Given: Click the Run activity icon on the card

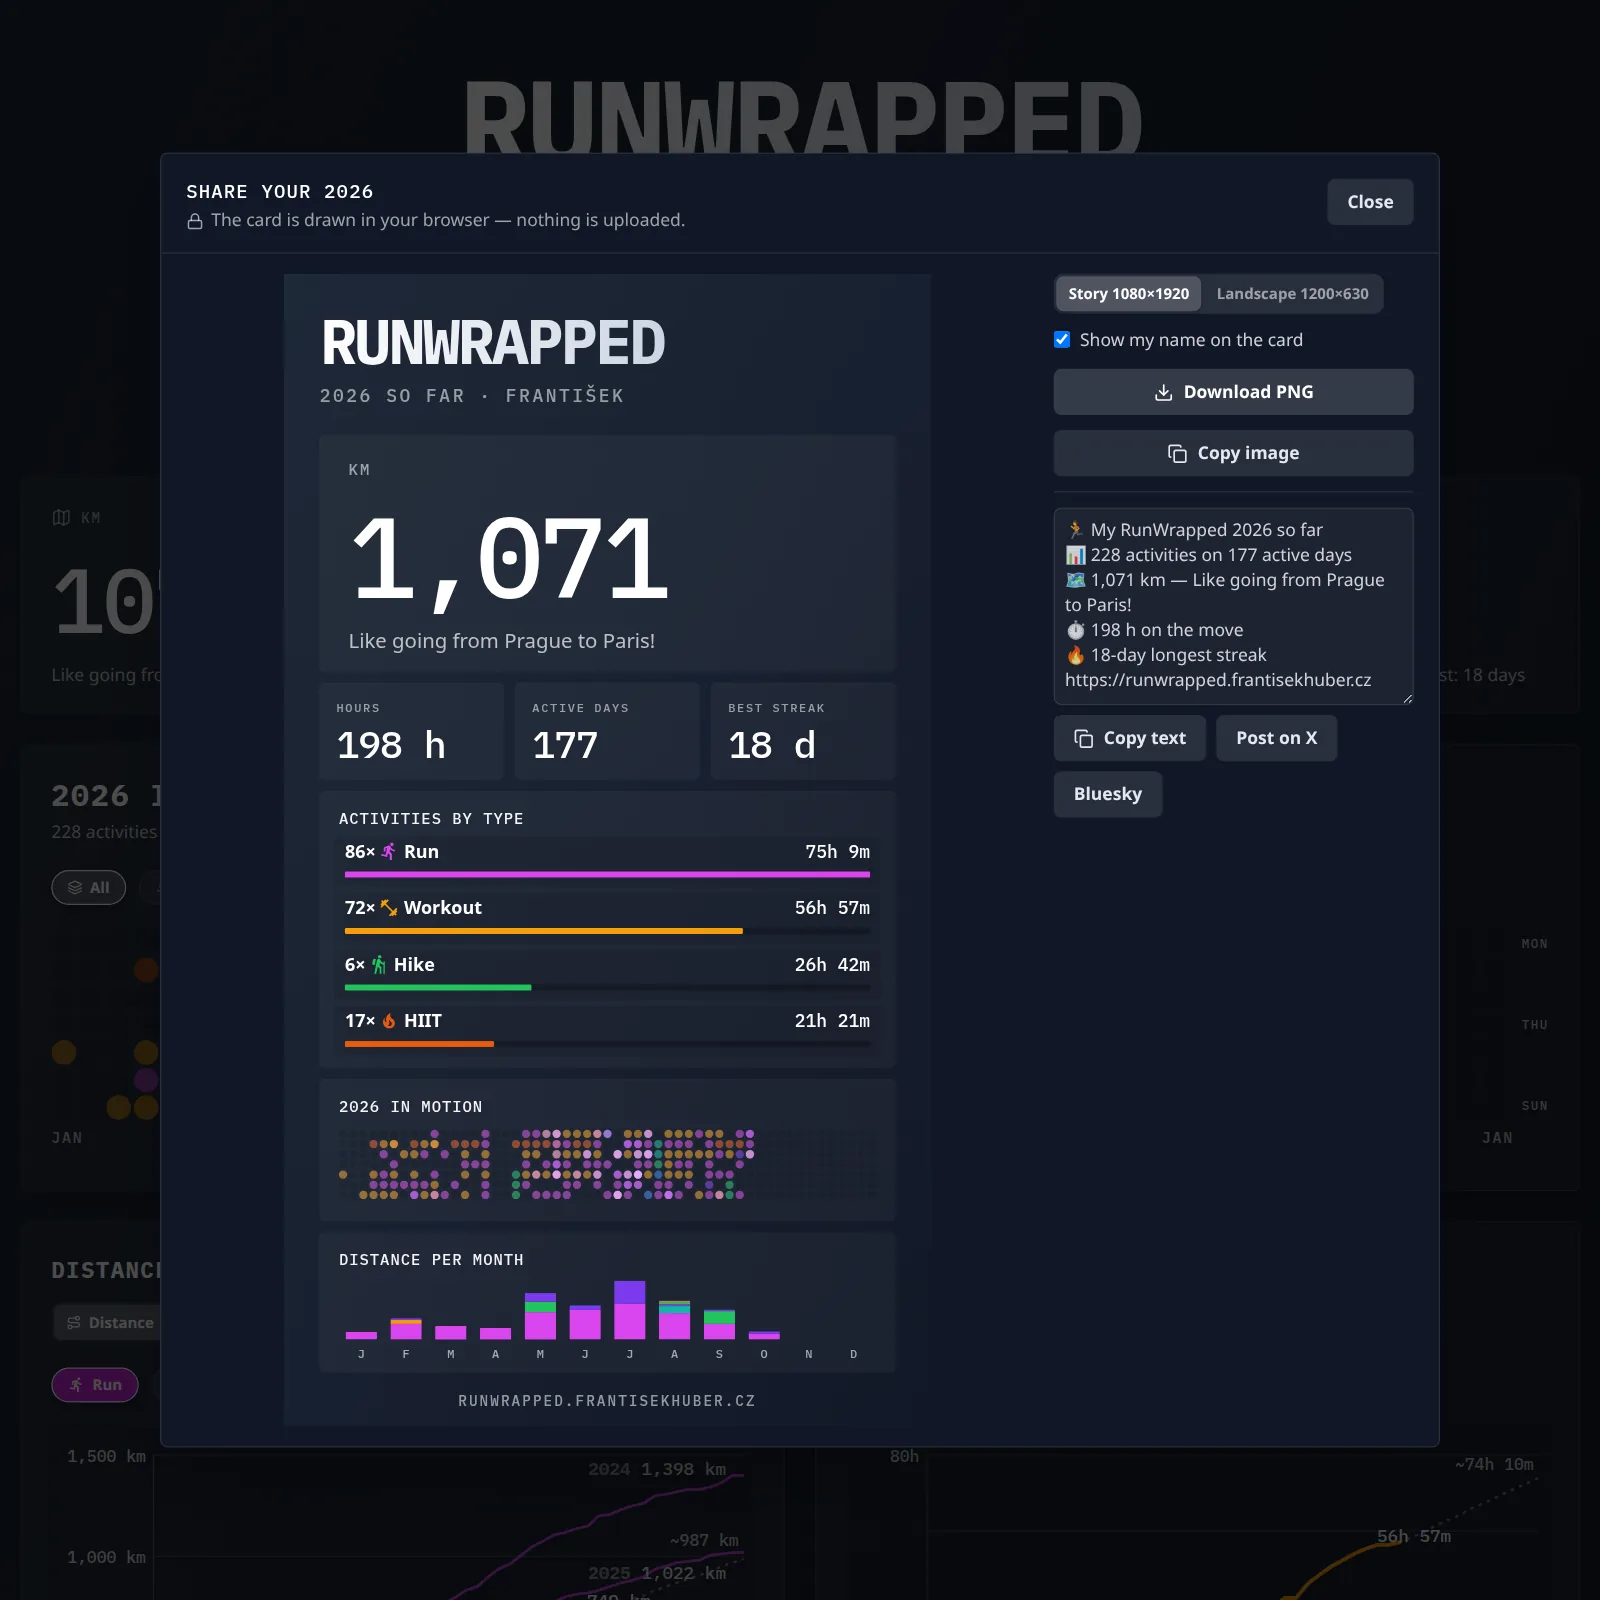Looking at the screenshot, I should (x=389, y=852).
